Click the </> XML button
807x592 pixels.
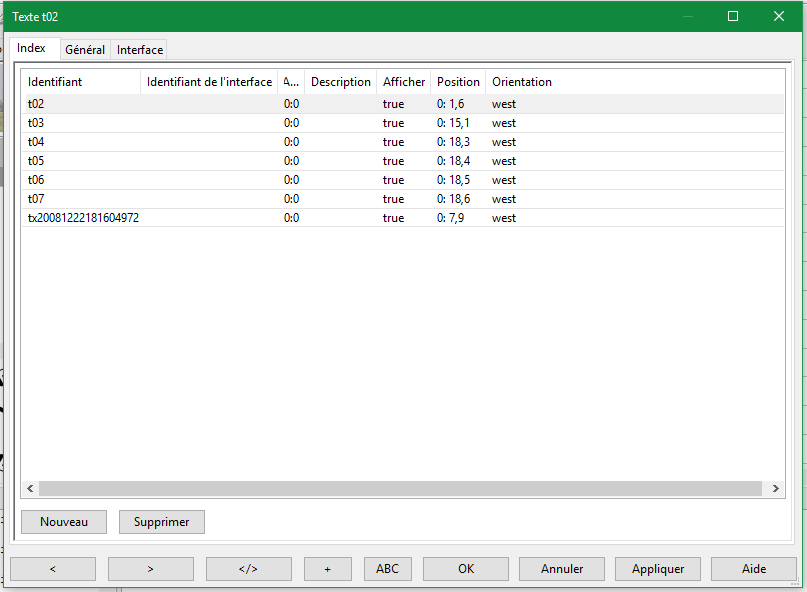[248, 569]
